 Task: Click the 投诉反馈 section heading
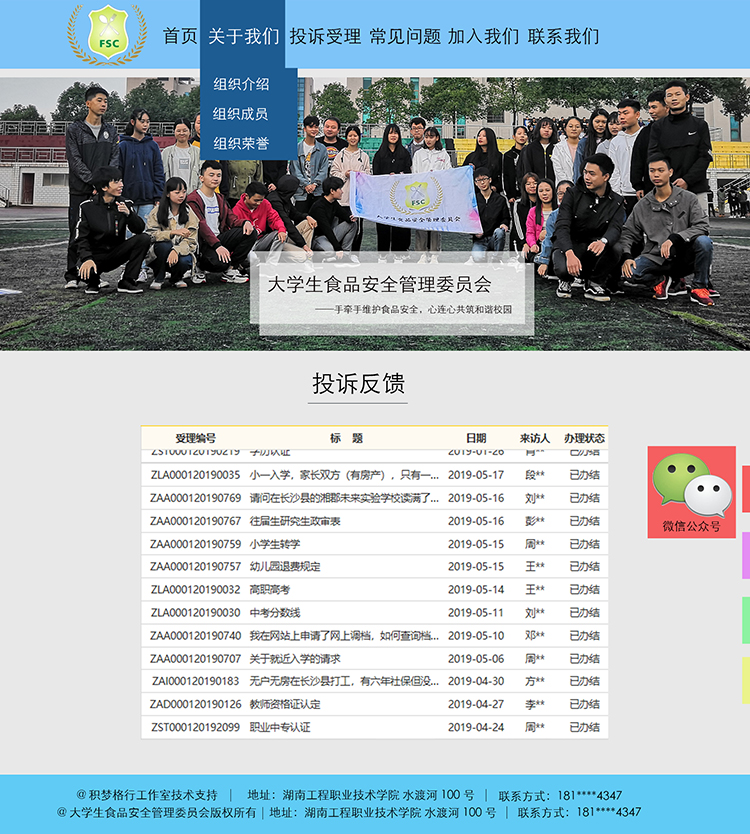(x=358, y=383)
